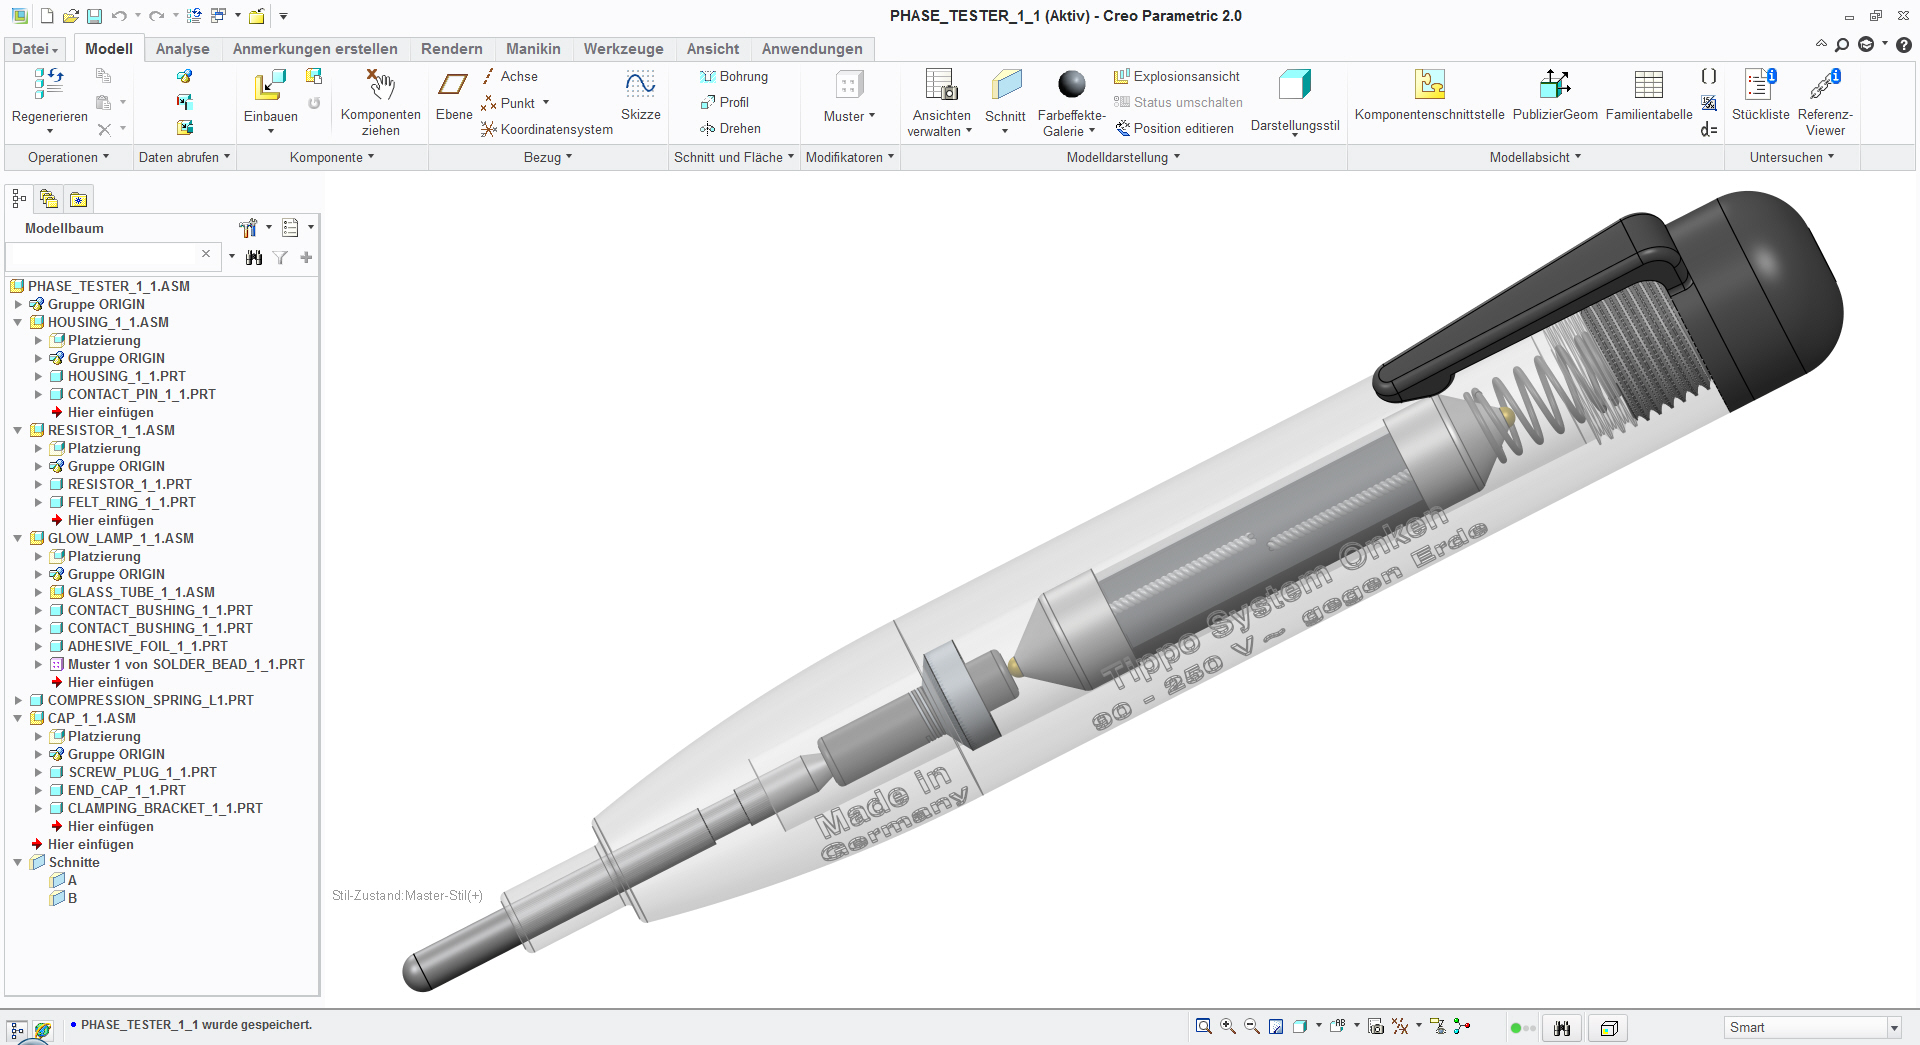Screen dimensions: 1920x1045
Task: Switch to the Rendern tab
Action: (x=452, y=49)
